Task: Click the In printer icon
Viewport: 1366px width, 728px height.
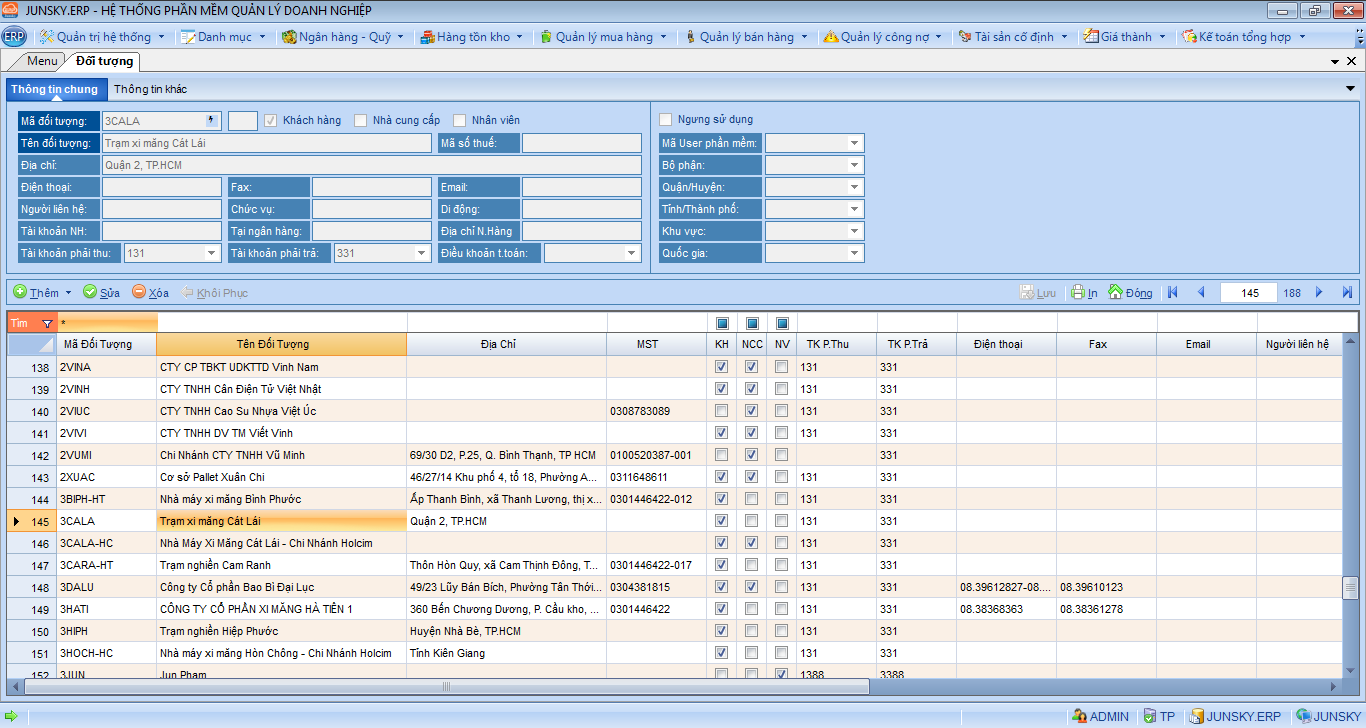Action: point(1078,293)
